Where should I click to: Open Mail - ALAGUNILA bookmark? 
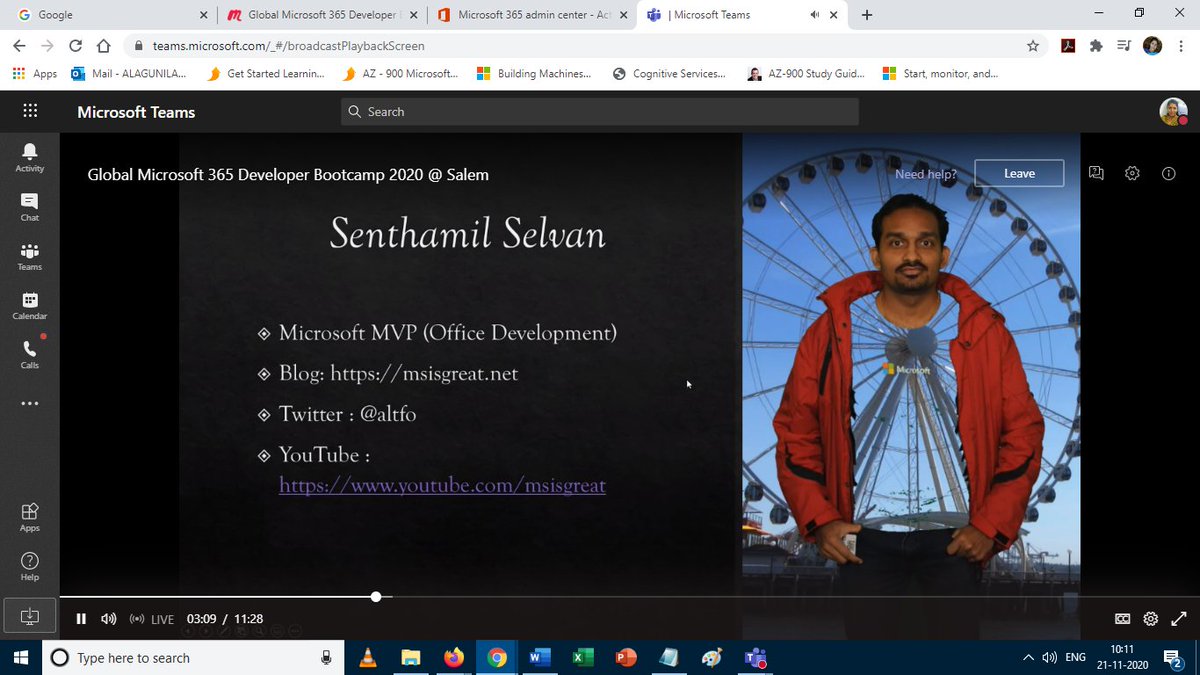pos(129,73)
